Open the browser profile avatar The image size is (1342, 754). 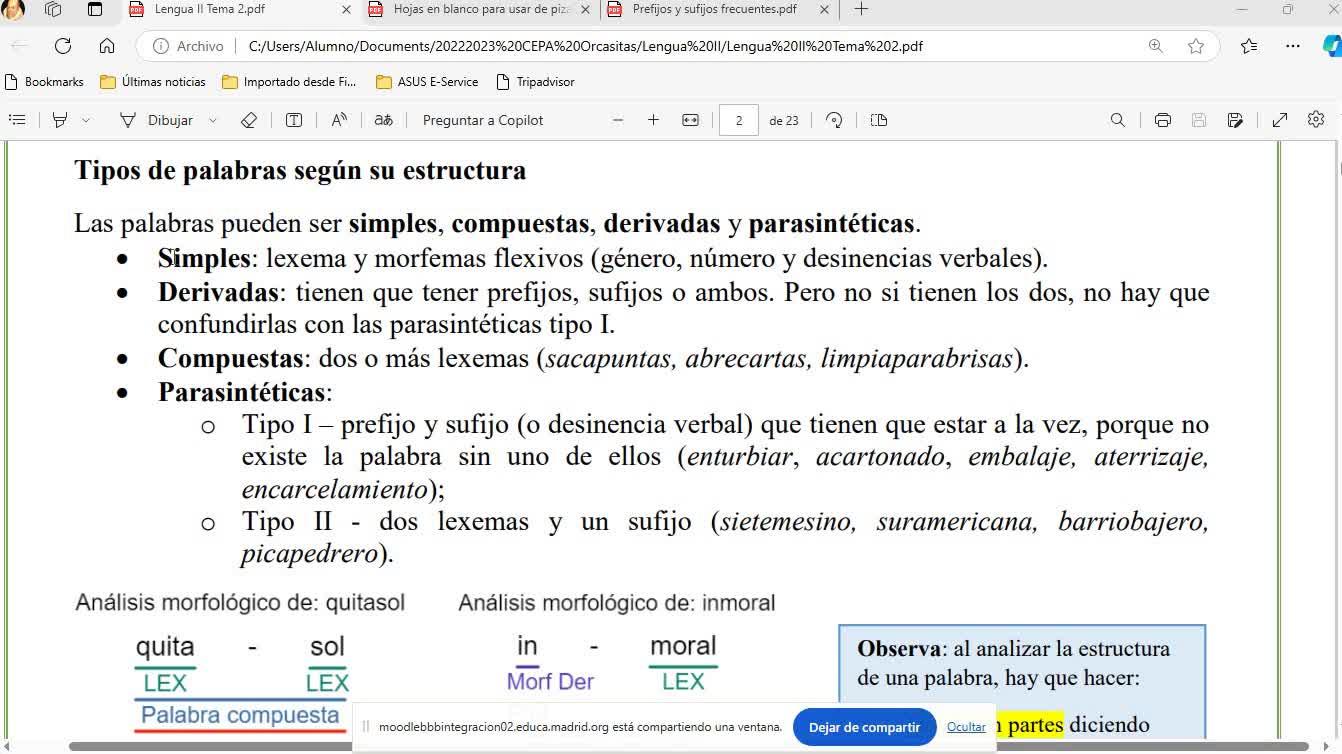11,10
